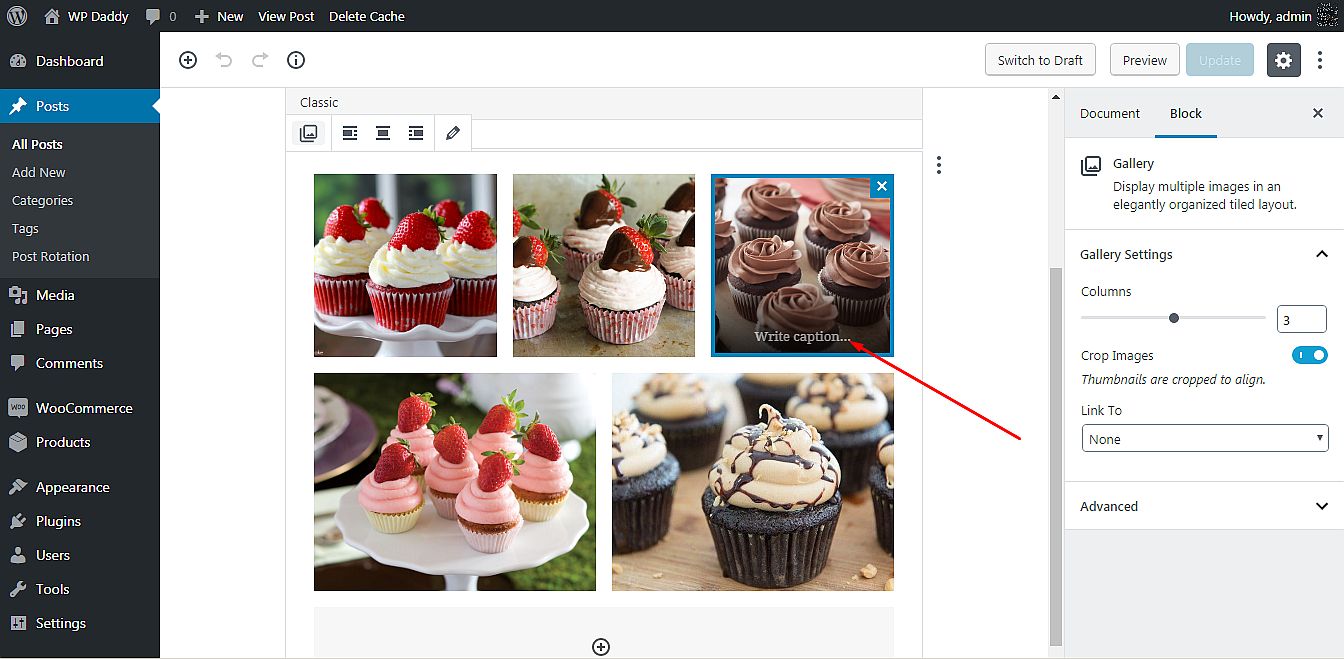Switch to the Document tab
The height and width of the screenshot is (659, 1344).
pos(1110,113)
